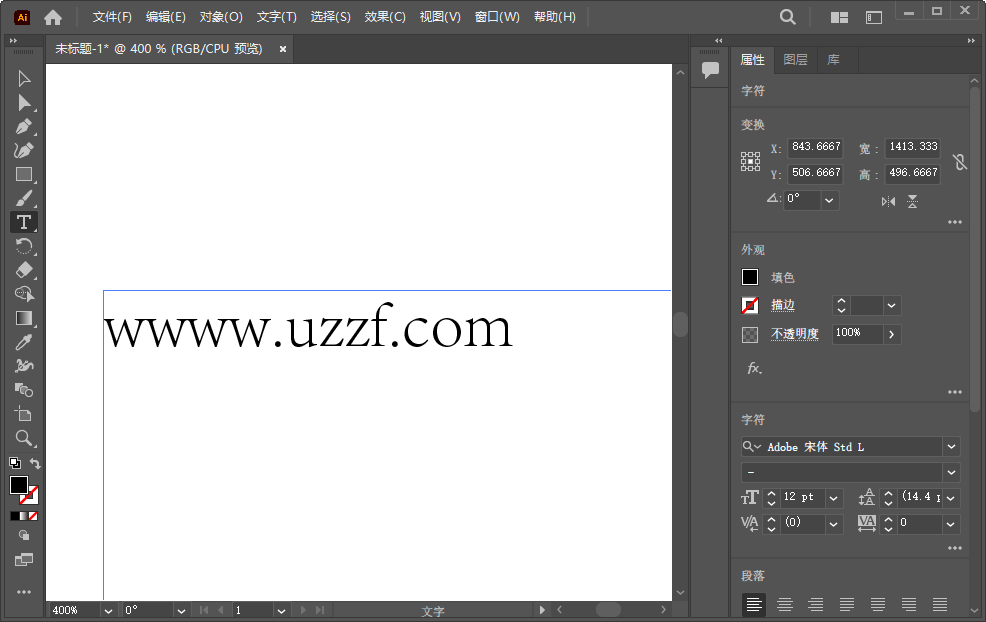
Task: Click the 填色 fill color swatch
Action: pyautogui.click(x=749, y=277)
